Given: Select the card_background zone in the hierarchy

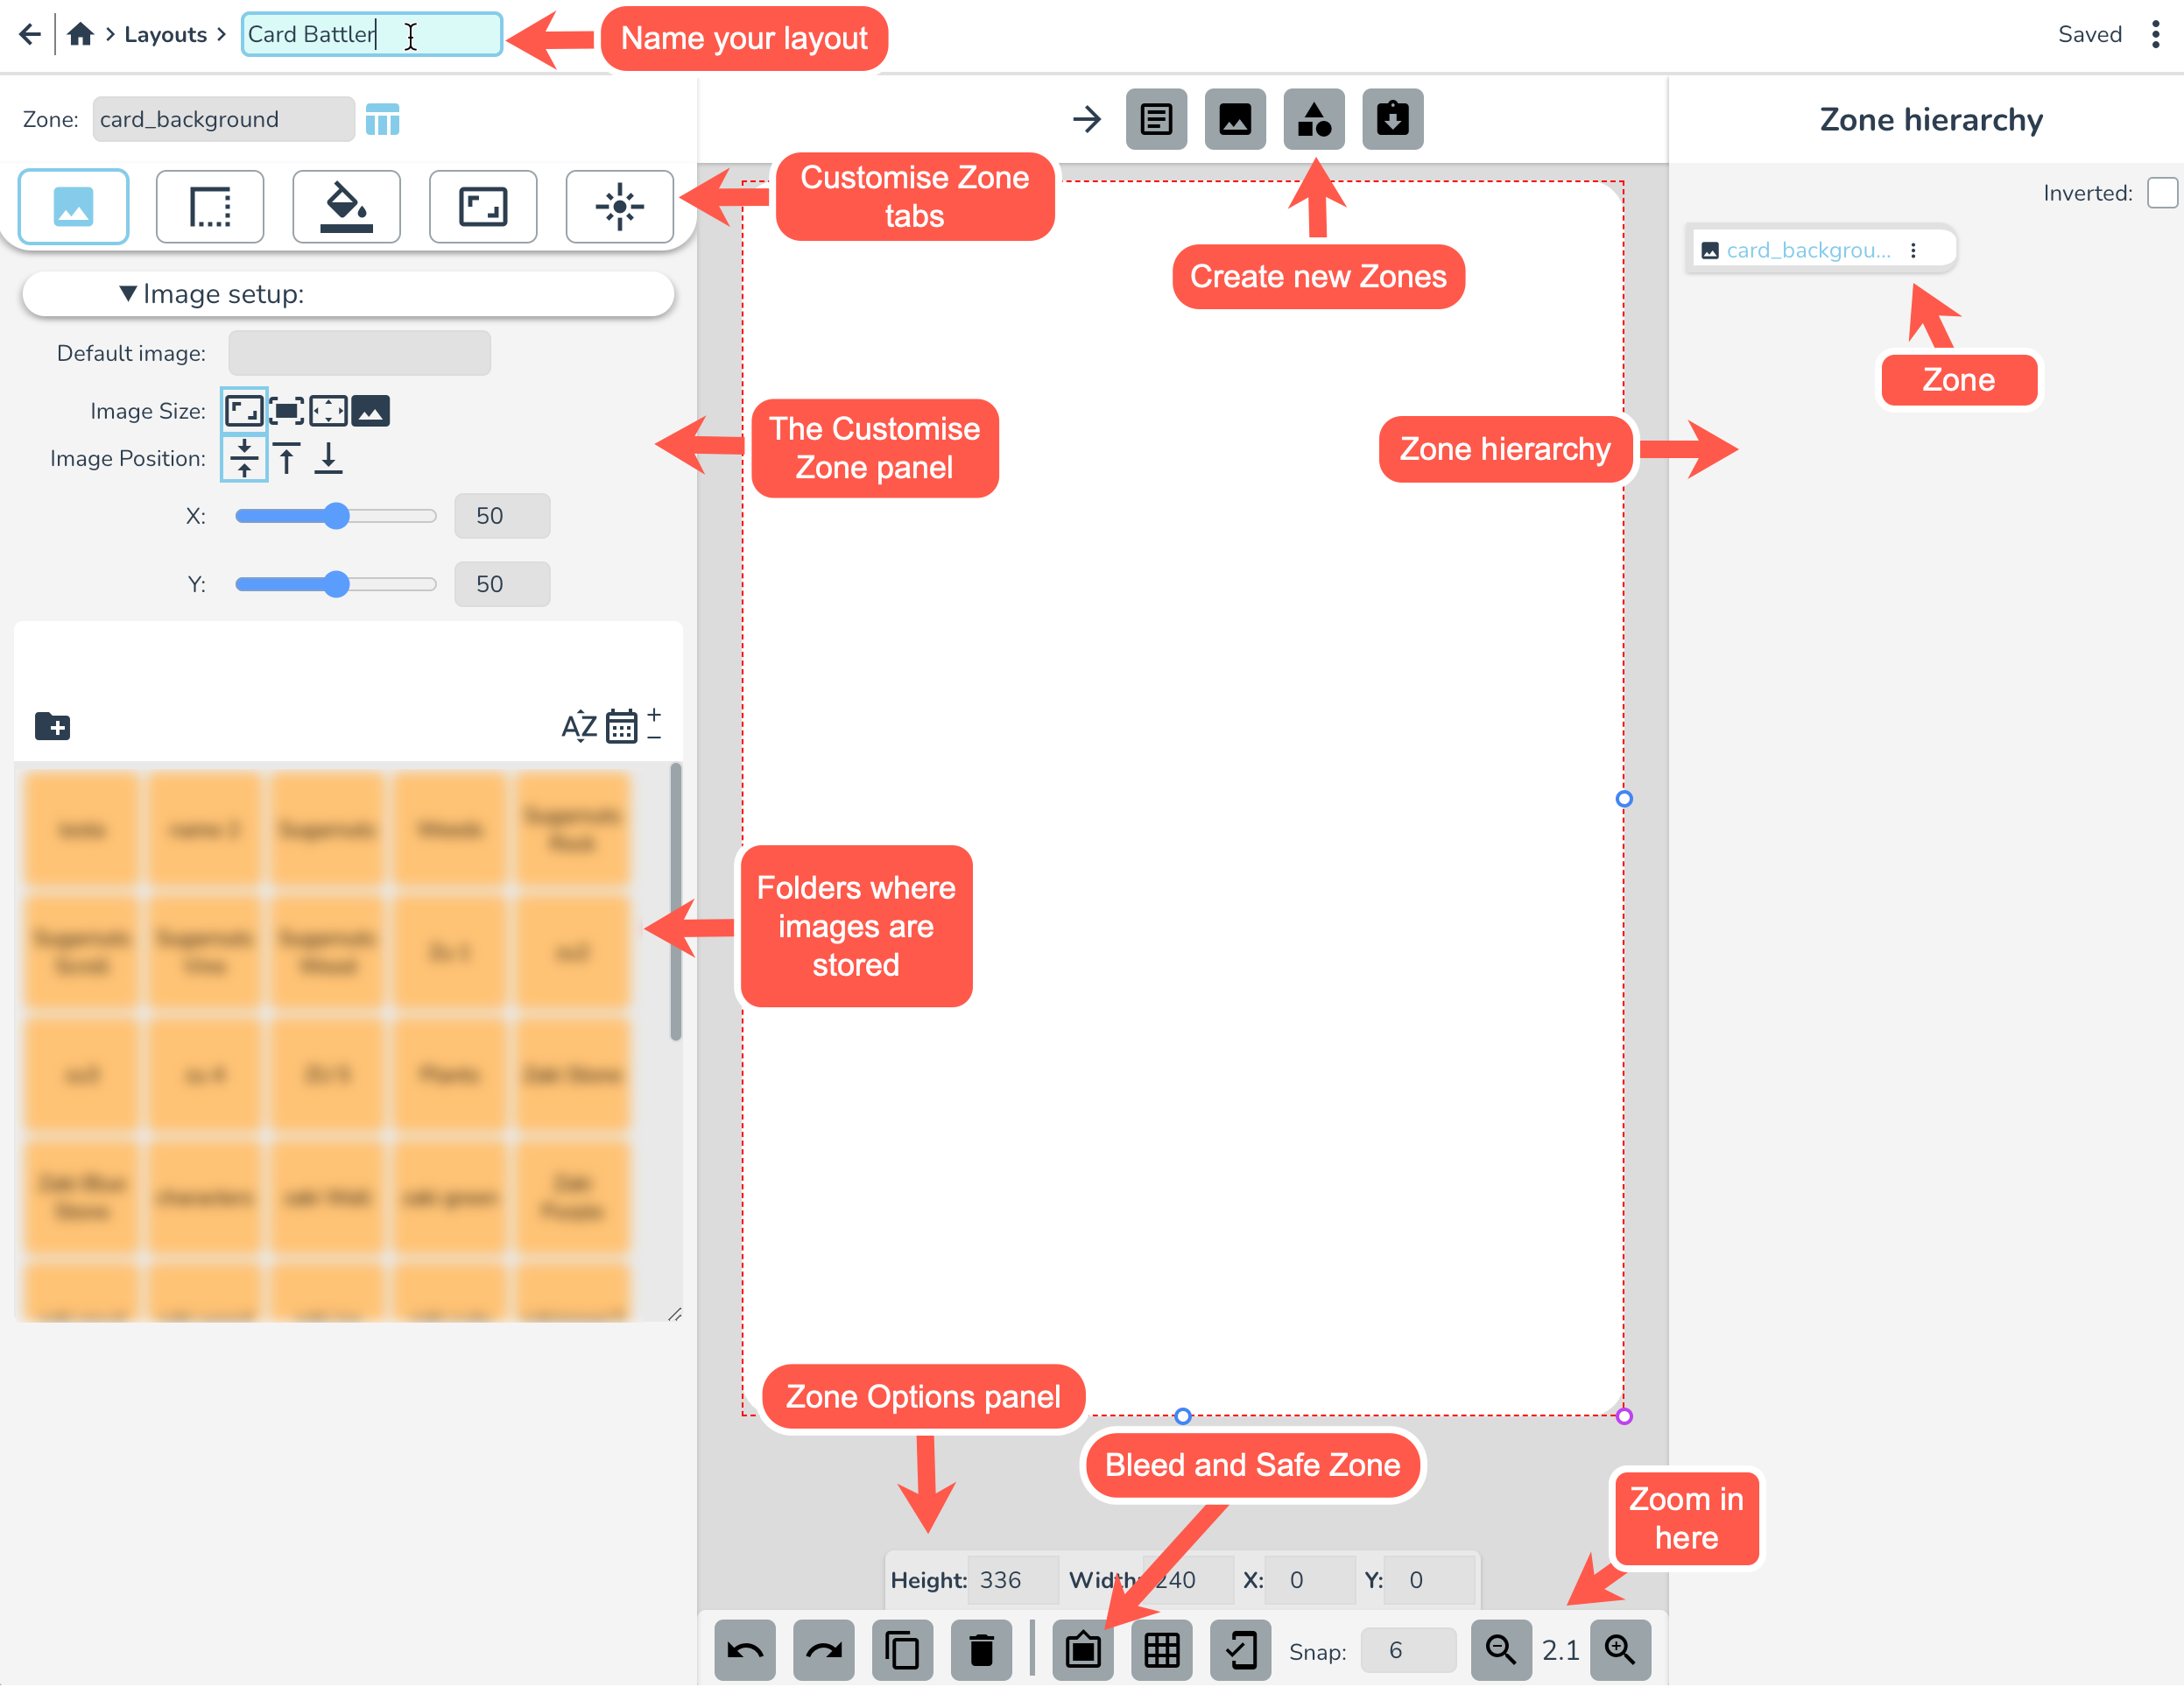Looking at the screenshot, I should (x=1800, y=249).
